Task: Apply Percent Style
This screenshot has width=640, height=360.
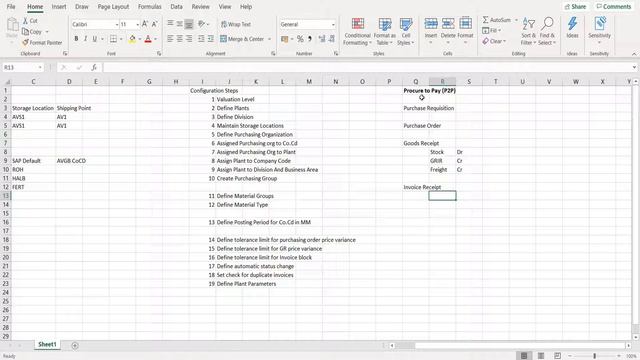Action: click(x=300, y=39)
